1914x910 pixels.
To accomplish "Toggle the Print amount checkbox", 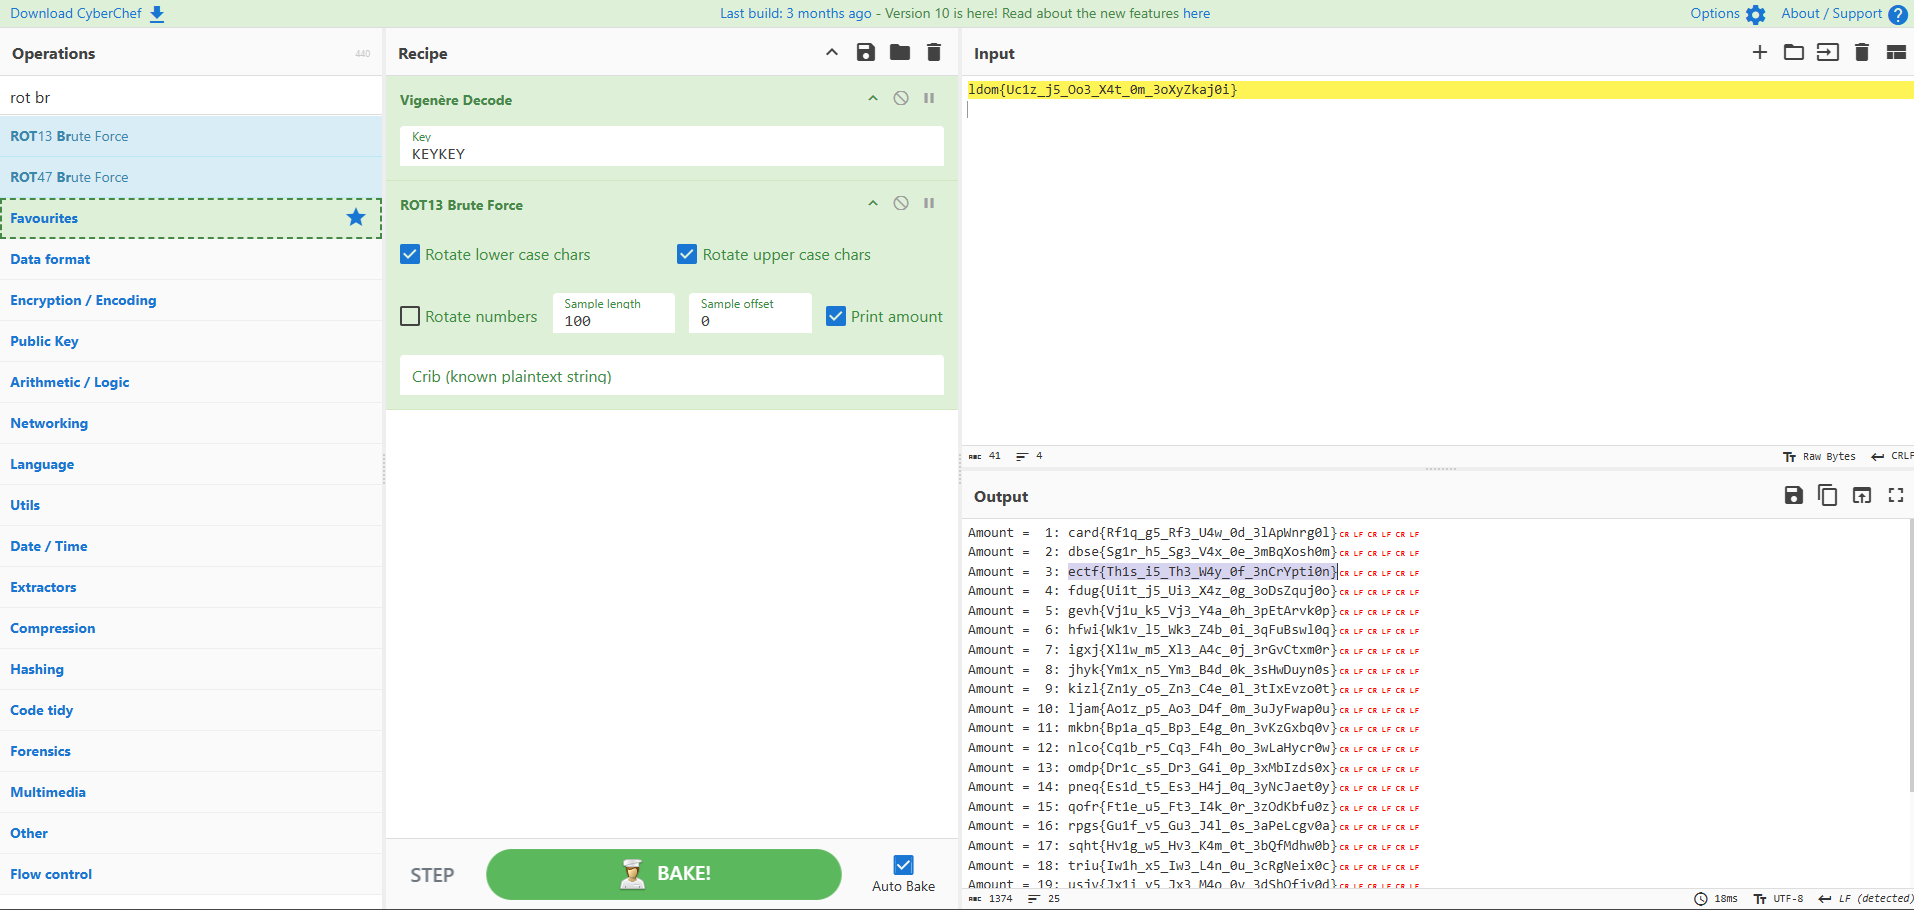I will 836,316.
